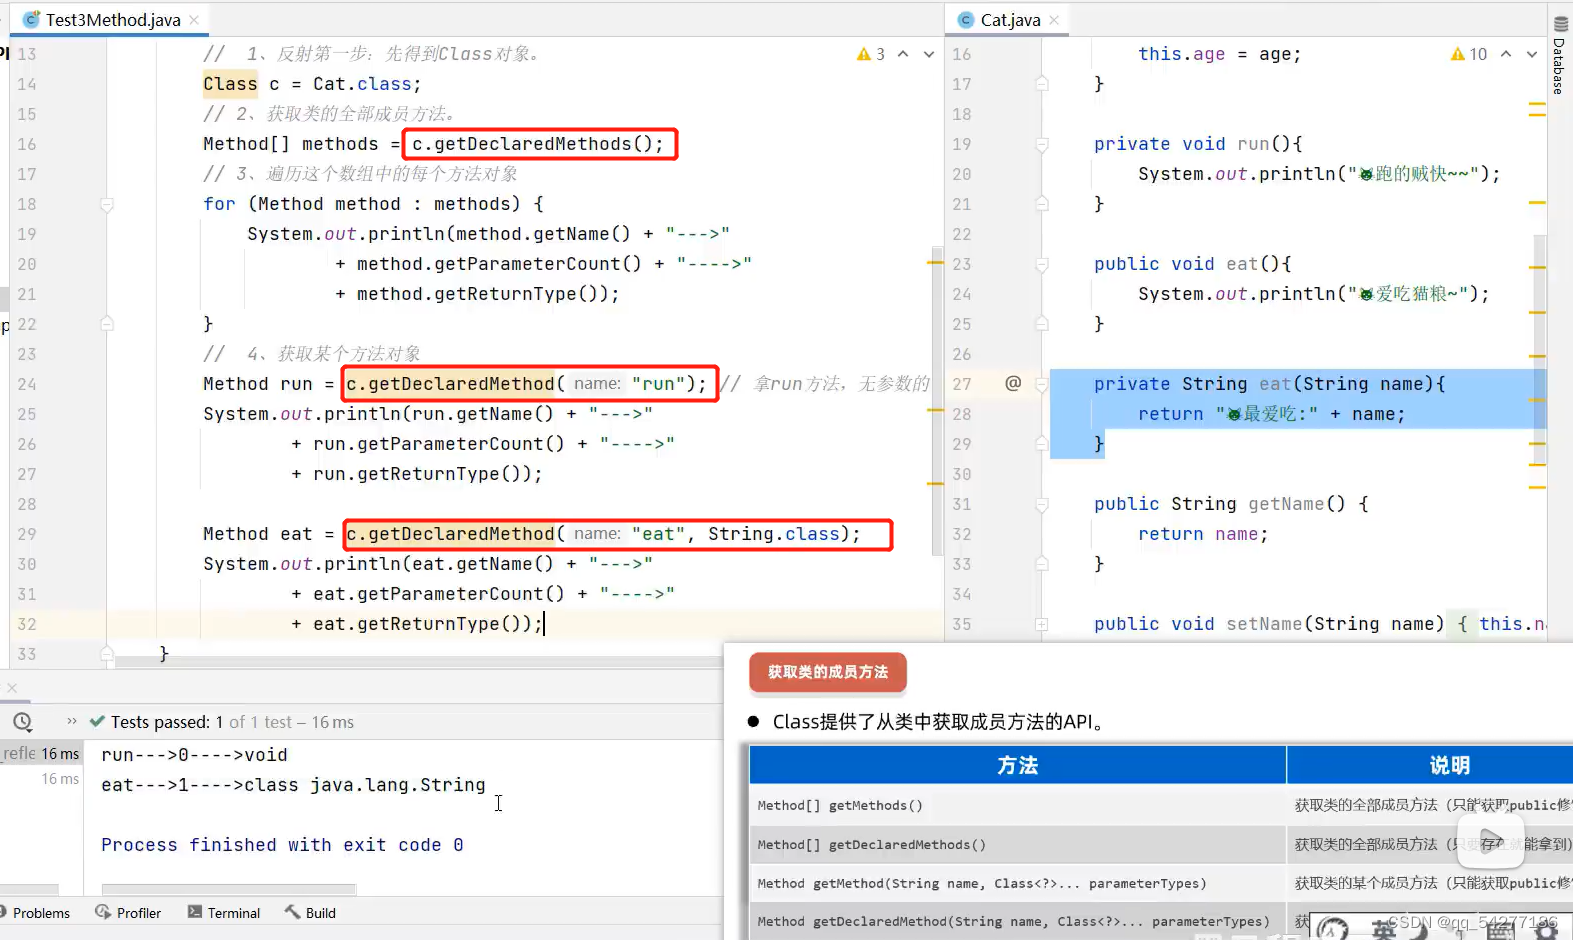Close the Test3Method.java editor tab
The image size is (1573, 940).
pos(194,20)
